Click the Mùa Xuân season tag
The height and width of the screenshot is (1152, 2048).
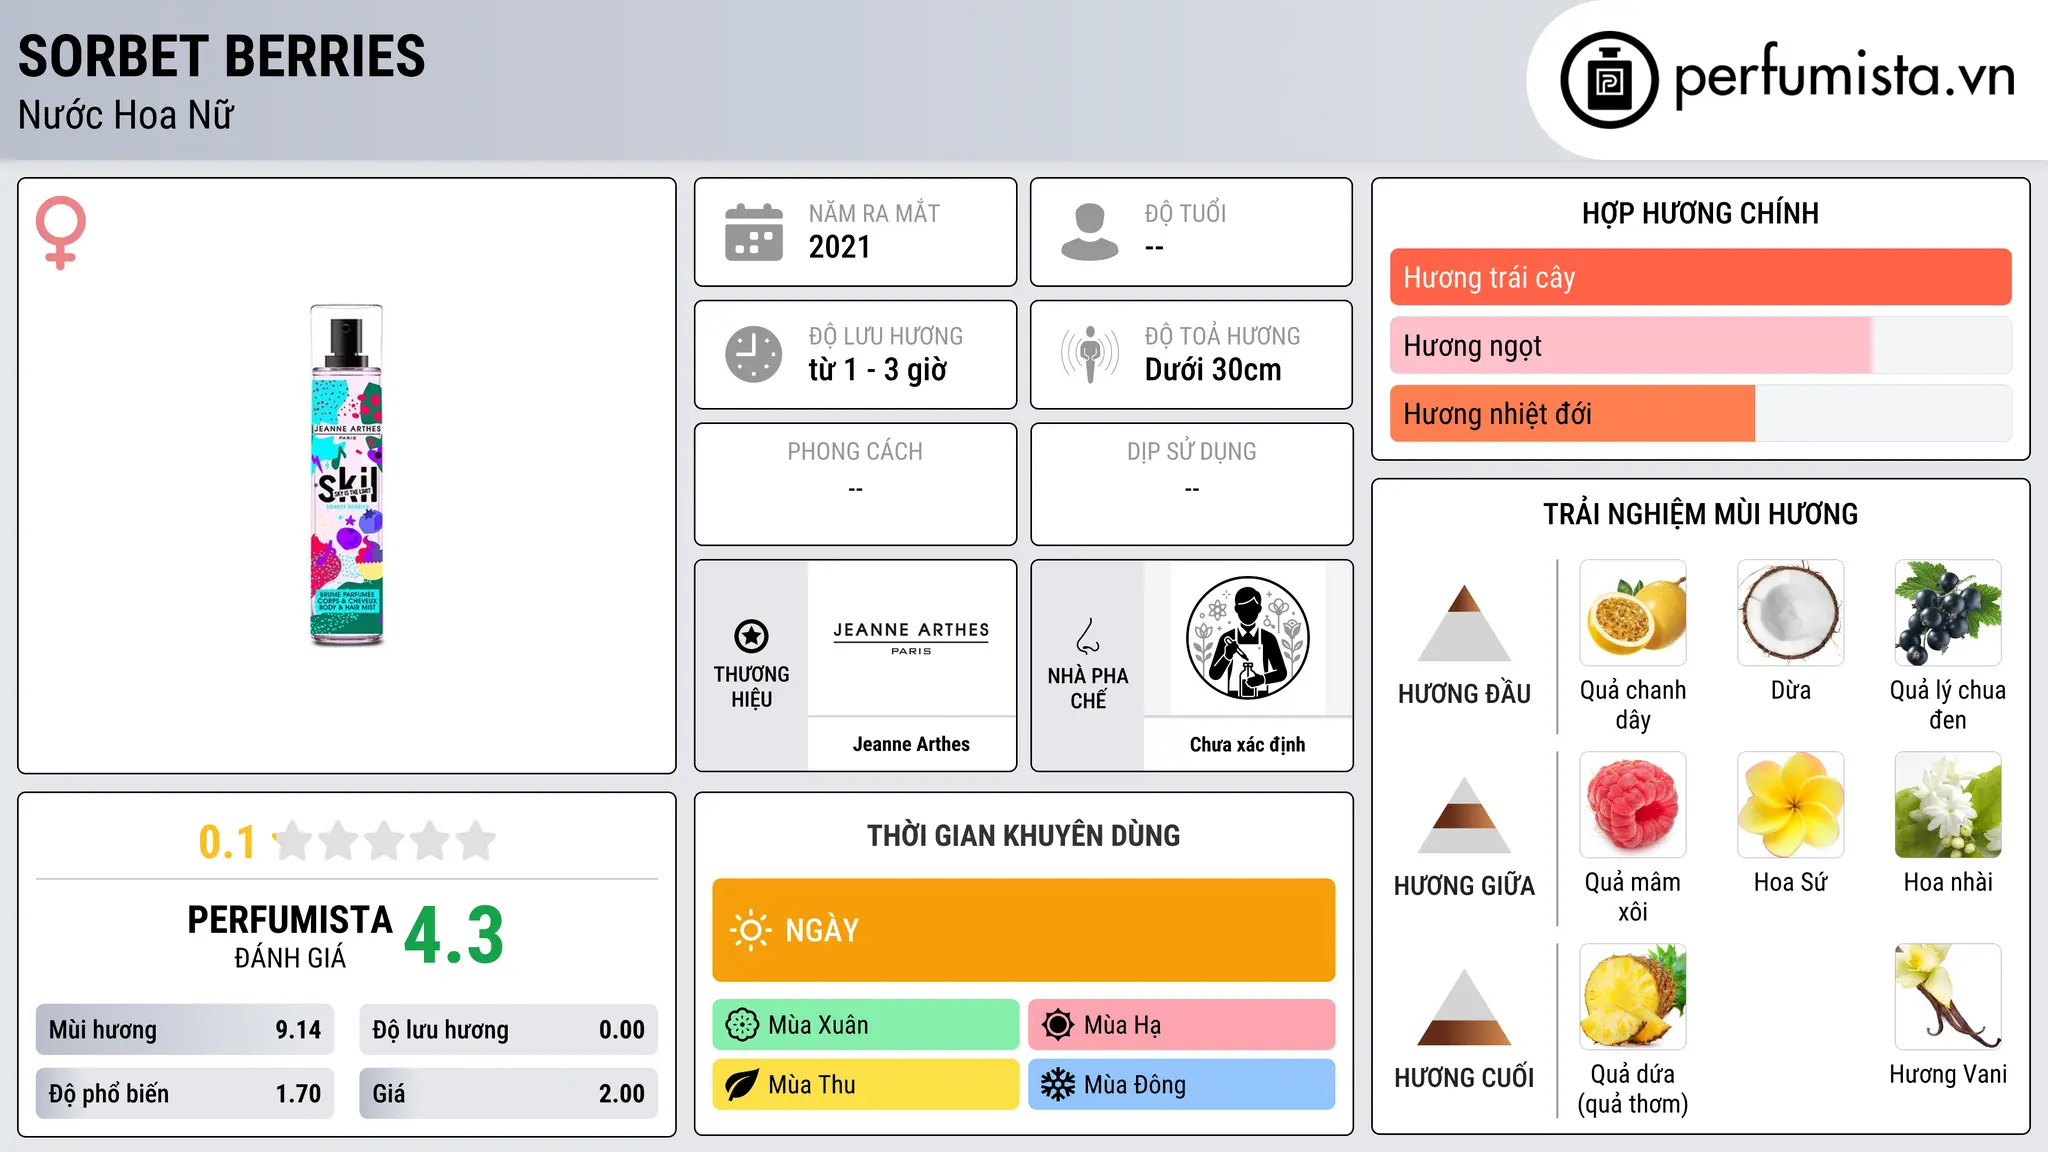(x=866, y=1025)
